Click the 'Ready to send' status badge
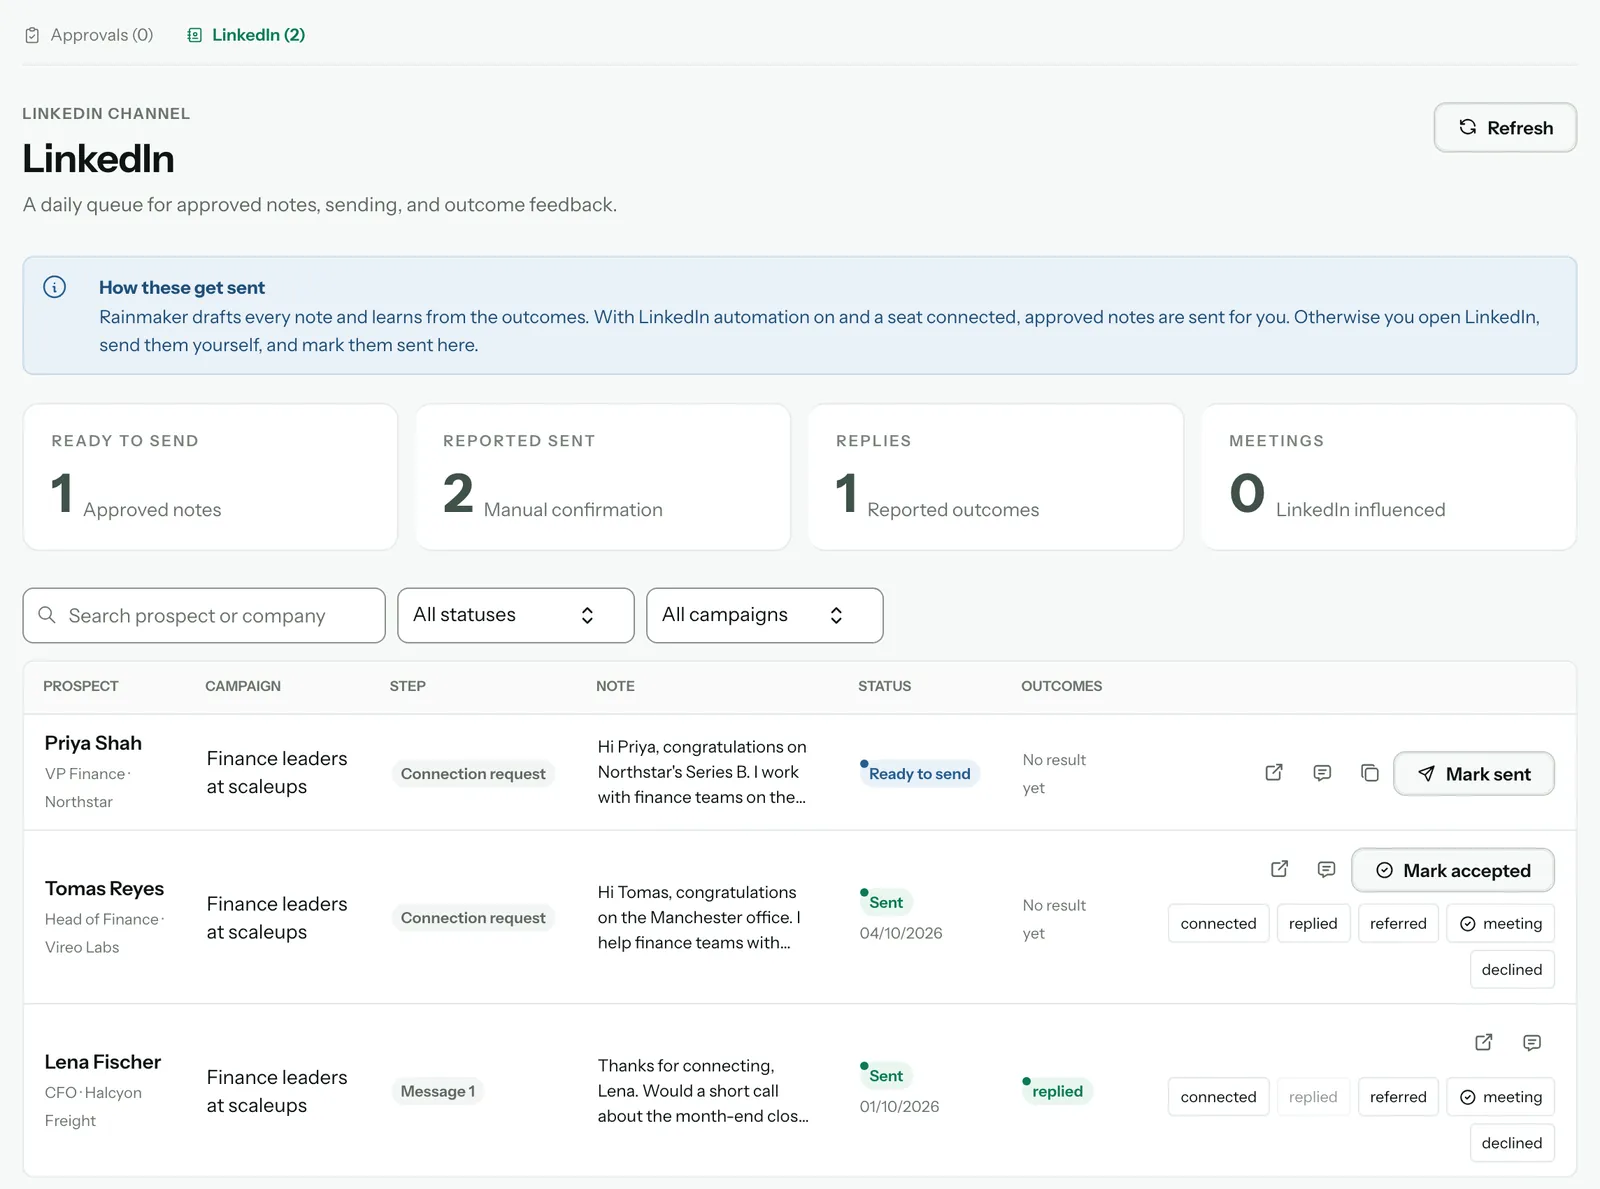The image size is (1600, 1189). (x=919, y=773)
